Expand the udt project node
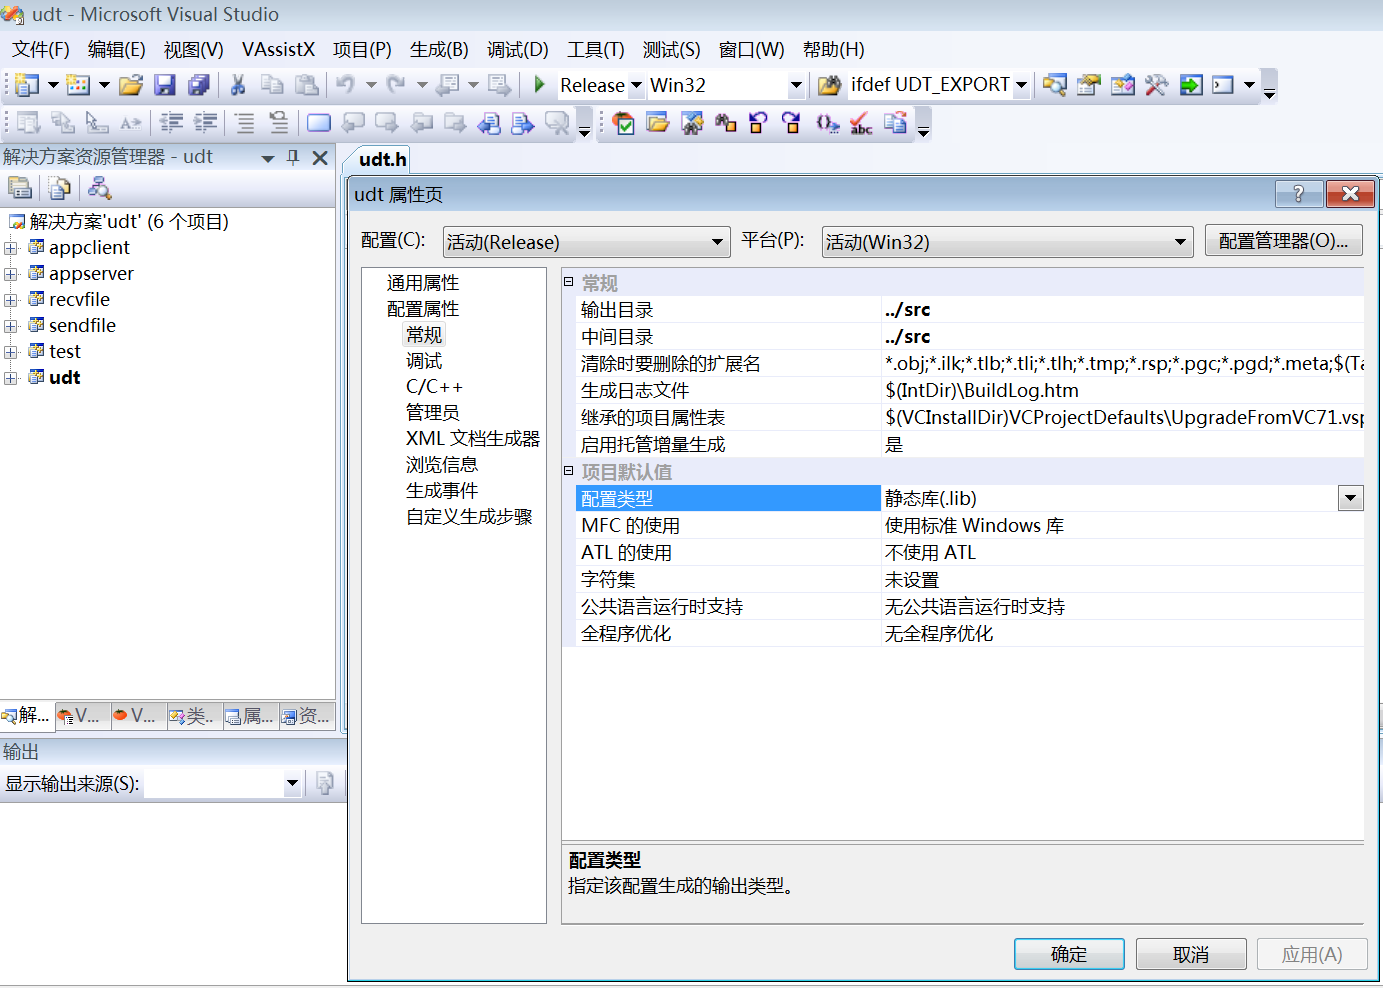Viewport: 1383px width, 988px height. click(x=10, y=378)
